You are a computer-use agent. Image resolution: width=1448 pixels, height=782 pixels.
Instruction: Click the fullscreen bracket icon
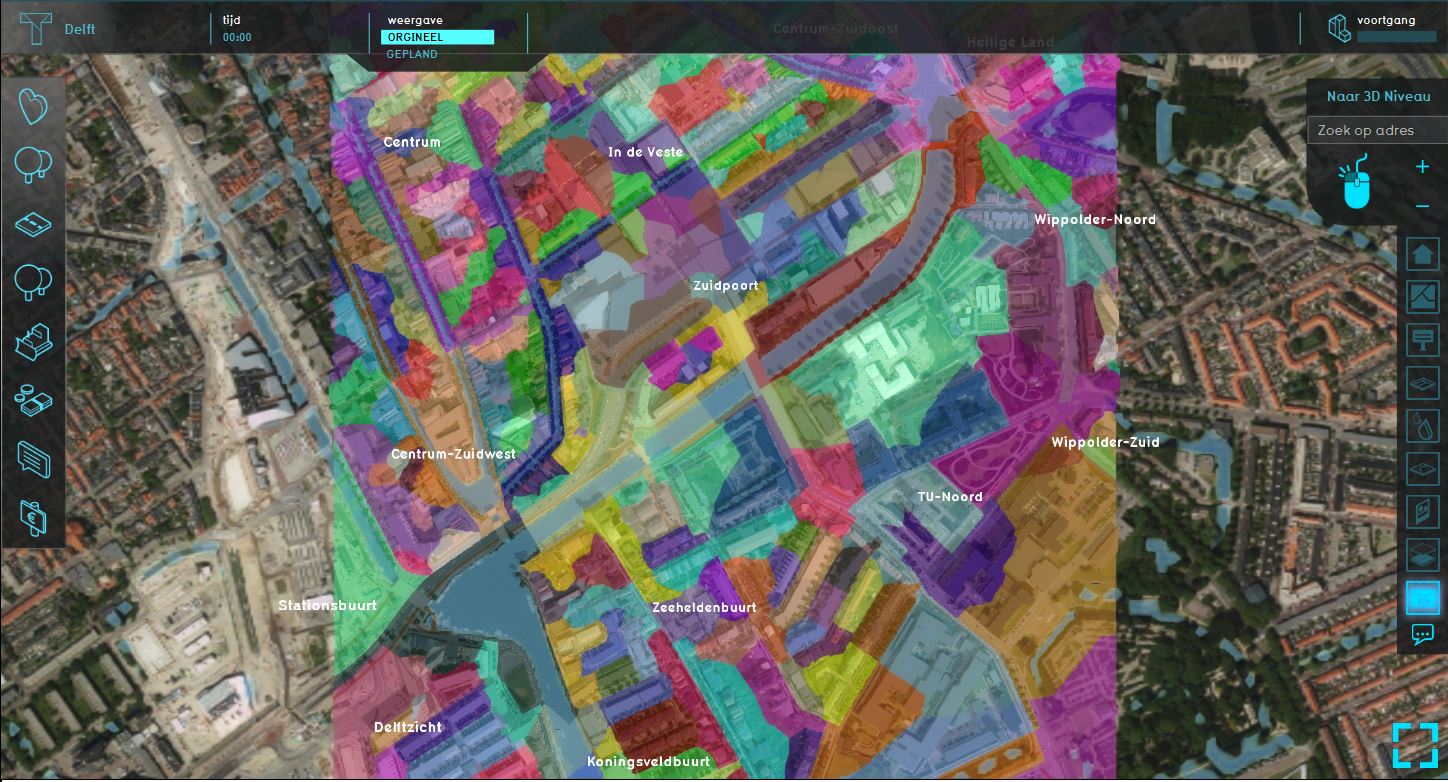coord(1415,744)
